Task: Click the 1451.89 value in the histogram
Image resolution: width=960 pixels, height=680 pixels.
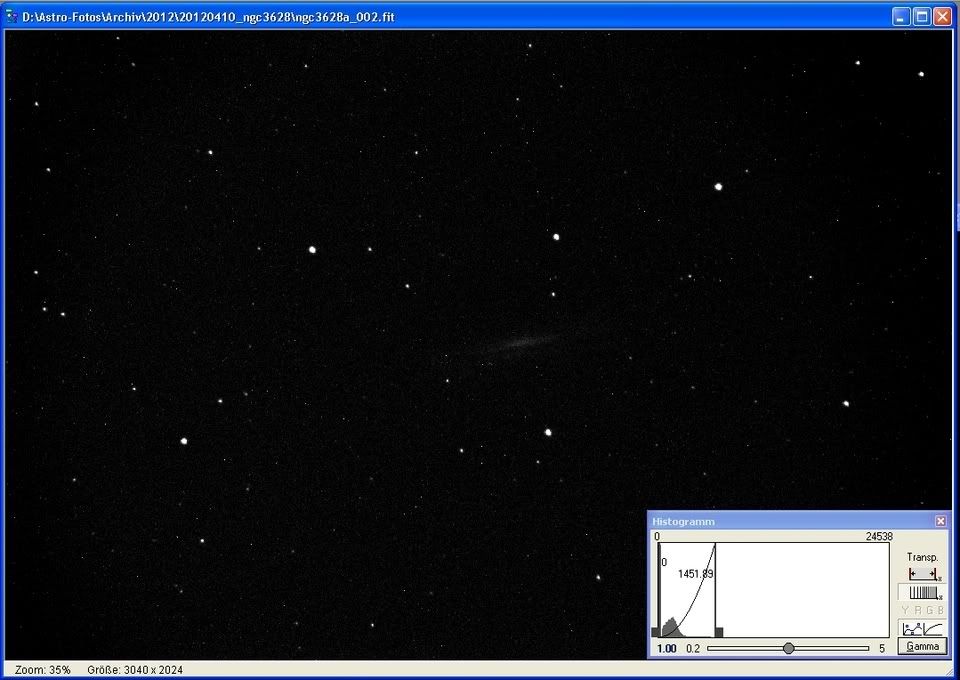Action: tap(696, 574)
